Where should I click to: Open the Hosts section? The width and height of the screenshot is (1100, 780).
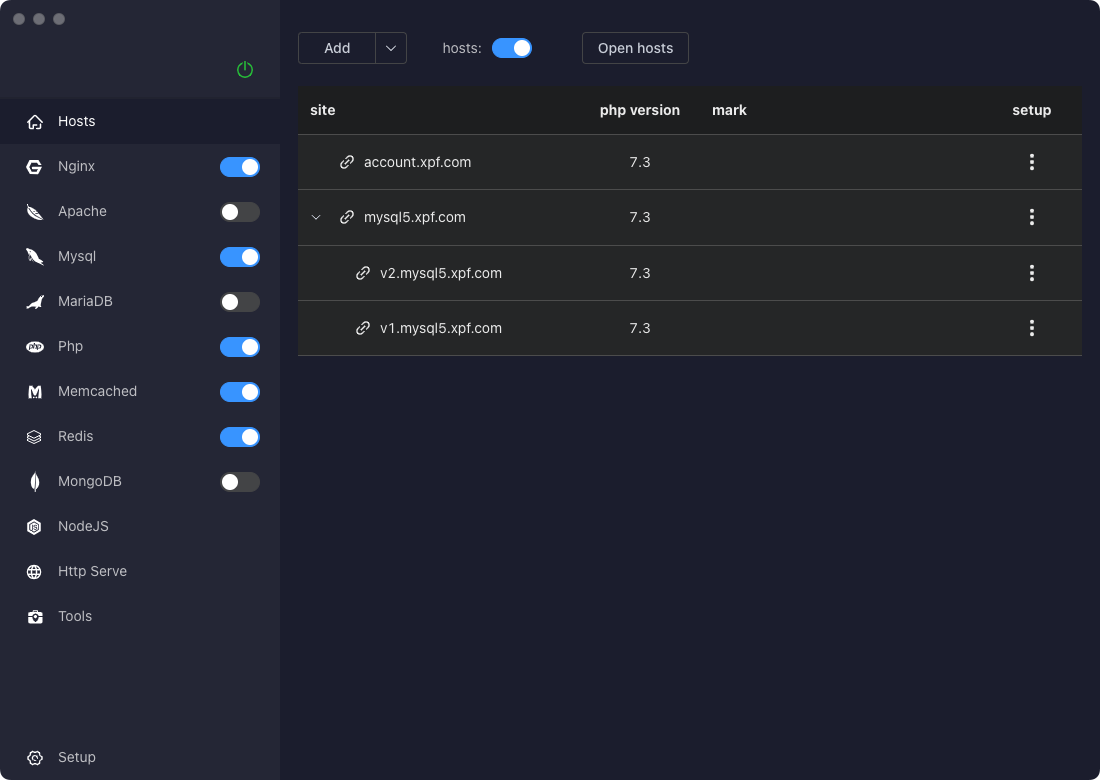[x=140, y=121]
